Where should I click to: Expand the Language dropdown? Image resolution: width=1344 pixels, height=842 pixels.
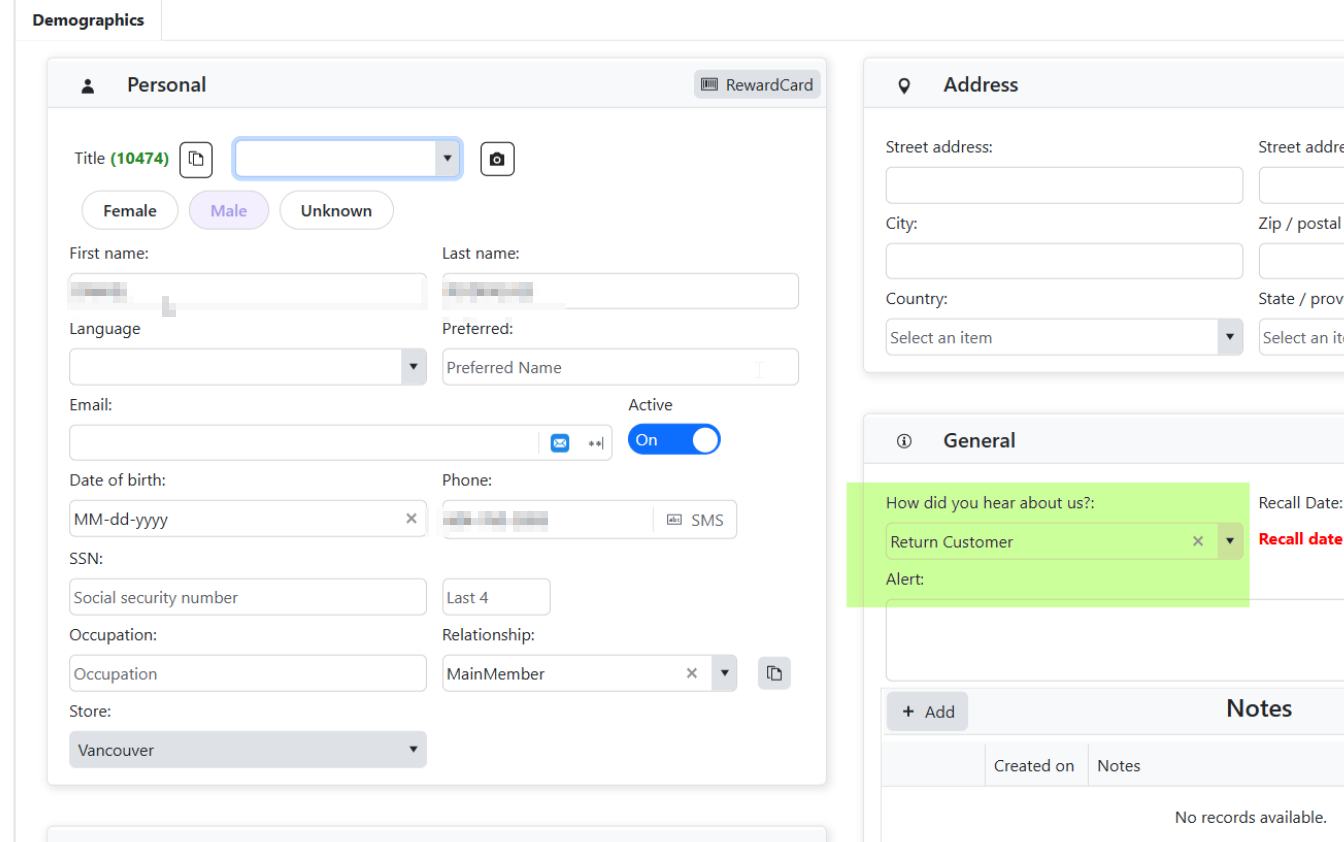click(x=248, y=367)
